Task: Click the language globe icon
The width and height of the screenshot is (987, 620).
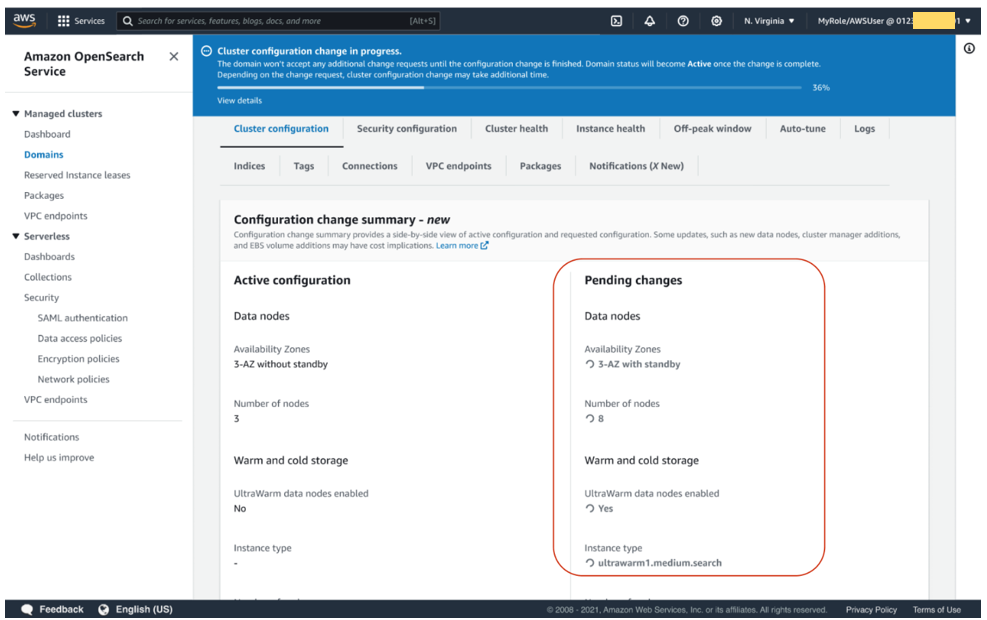Action: (x=104, y=609)
